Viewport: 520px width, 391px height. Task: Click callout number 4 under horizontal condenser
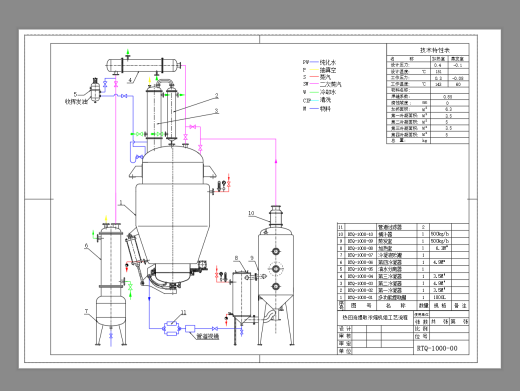click(x=130, y=80)
